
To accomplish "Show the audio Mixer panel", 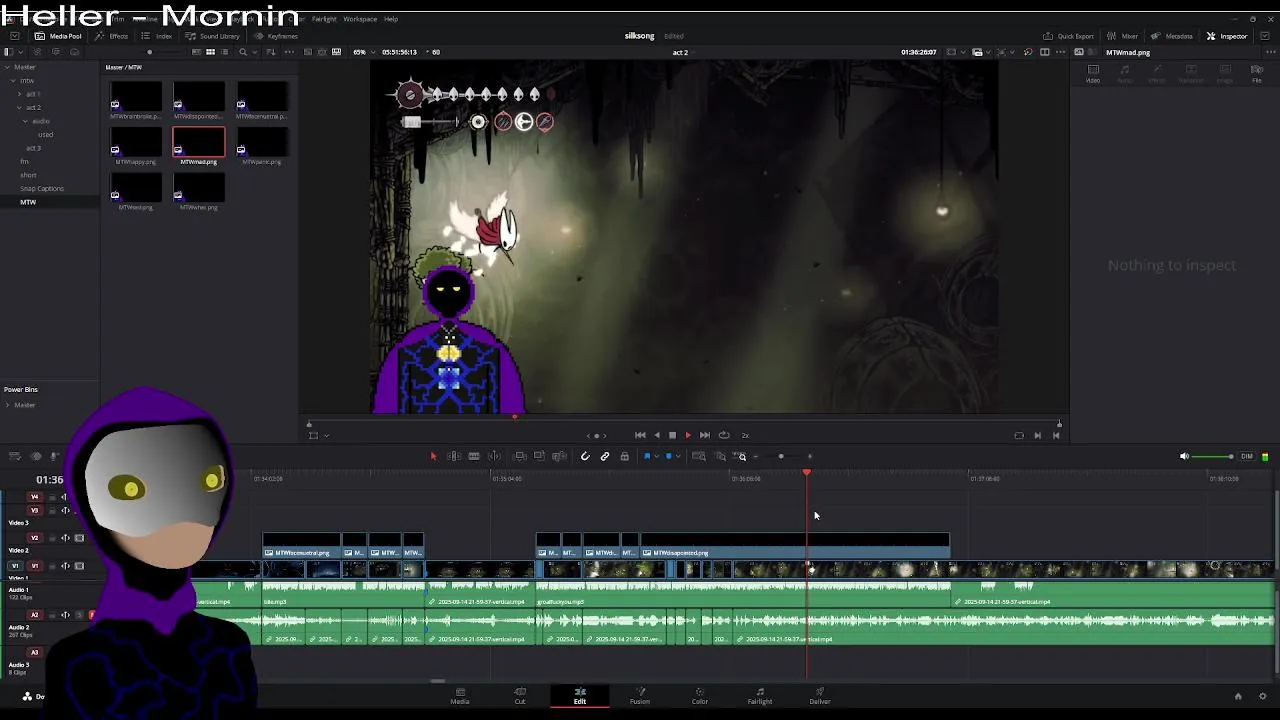I will [x=1122, y=36].
